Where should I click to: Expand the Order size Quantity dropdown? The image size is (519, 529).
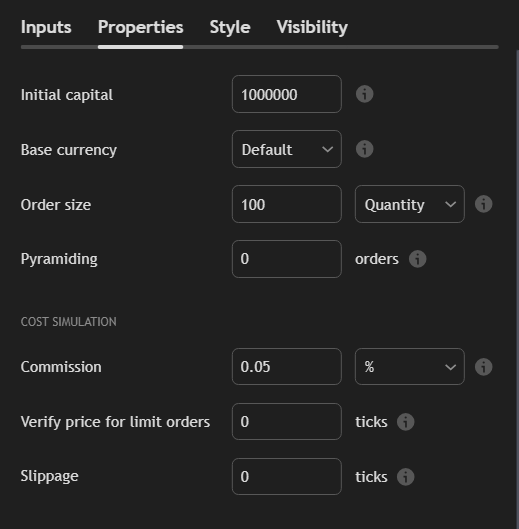point(410,204)
